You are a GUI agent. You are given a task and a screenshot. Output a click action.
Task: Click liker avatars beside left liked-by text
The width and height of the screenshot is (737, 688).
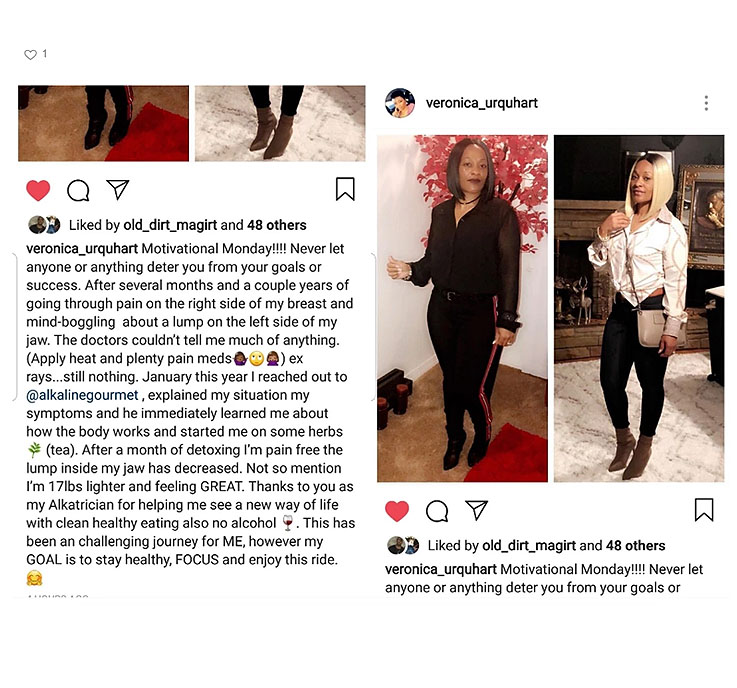pos(45,225)
